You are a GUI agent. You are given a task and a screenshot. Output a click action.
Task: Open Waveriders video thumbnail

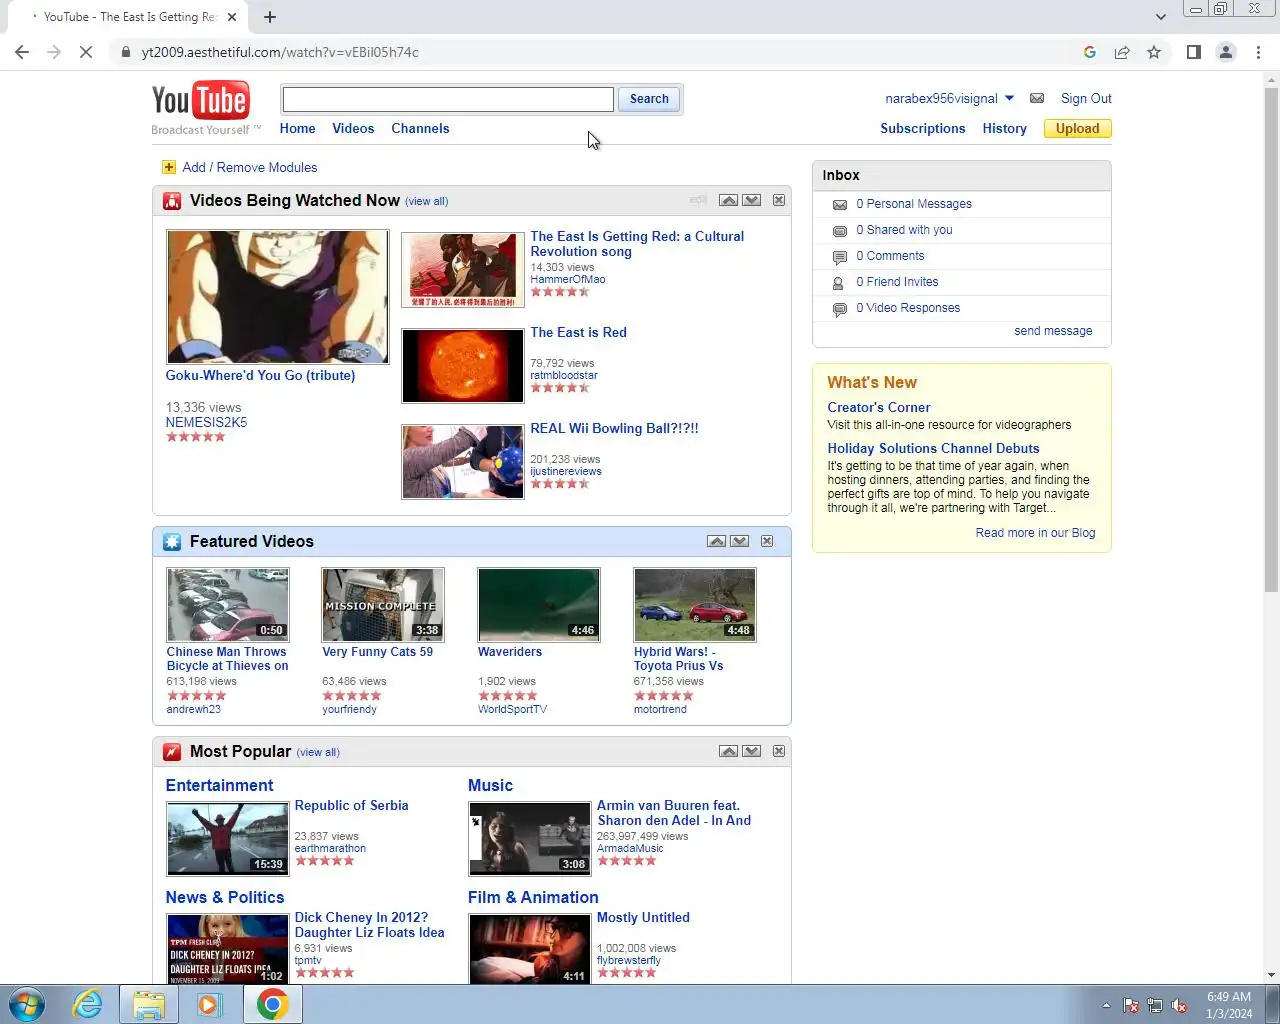coord(538,605)
